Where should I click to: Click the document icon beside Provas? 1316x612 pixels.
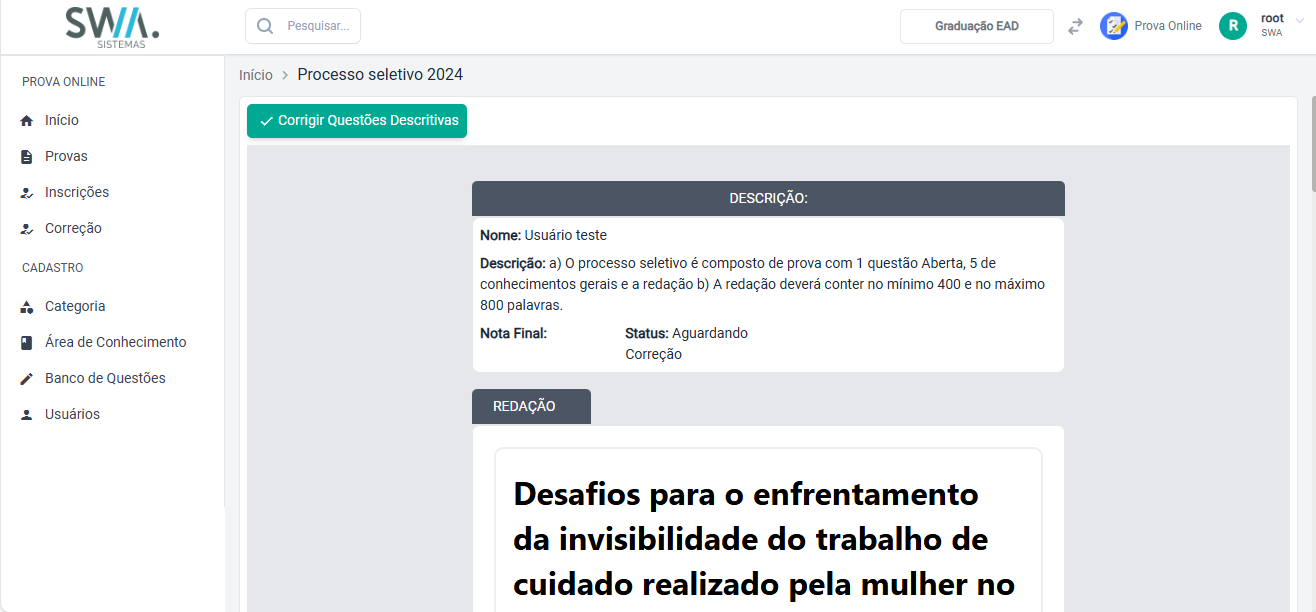pyautogui.click(x=27, y=156)
